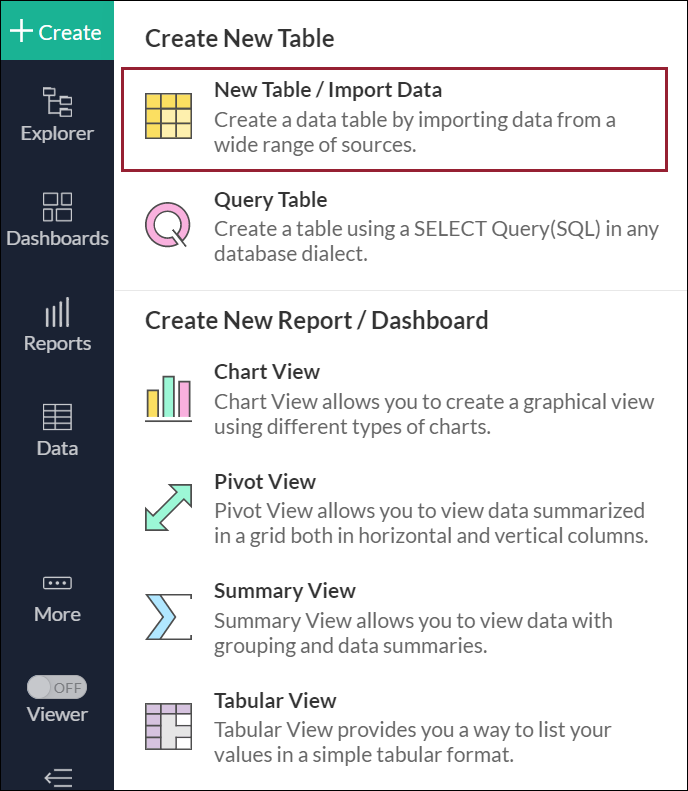The width and height of the screenshot is (688, 791).
Task: Click the Chart View title text
Action: tap(267, 372)
